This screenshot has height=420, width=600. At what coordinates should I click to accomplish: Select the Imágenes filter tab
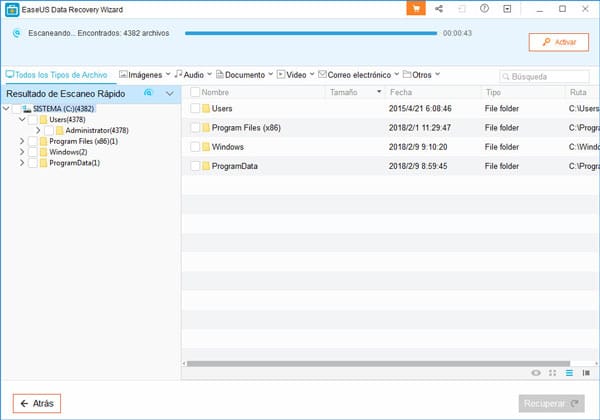pyautogui.click(x=140, y=75)
